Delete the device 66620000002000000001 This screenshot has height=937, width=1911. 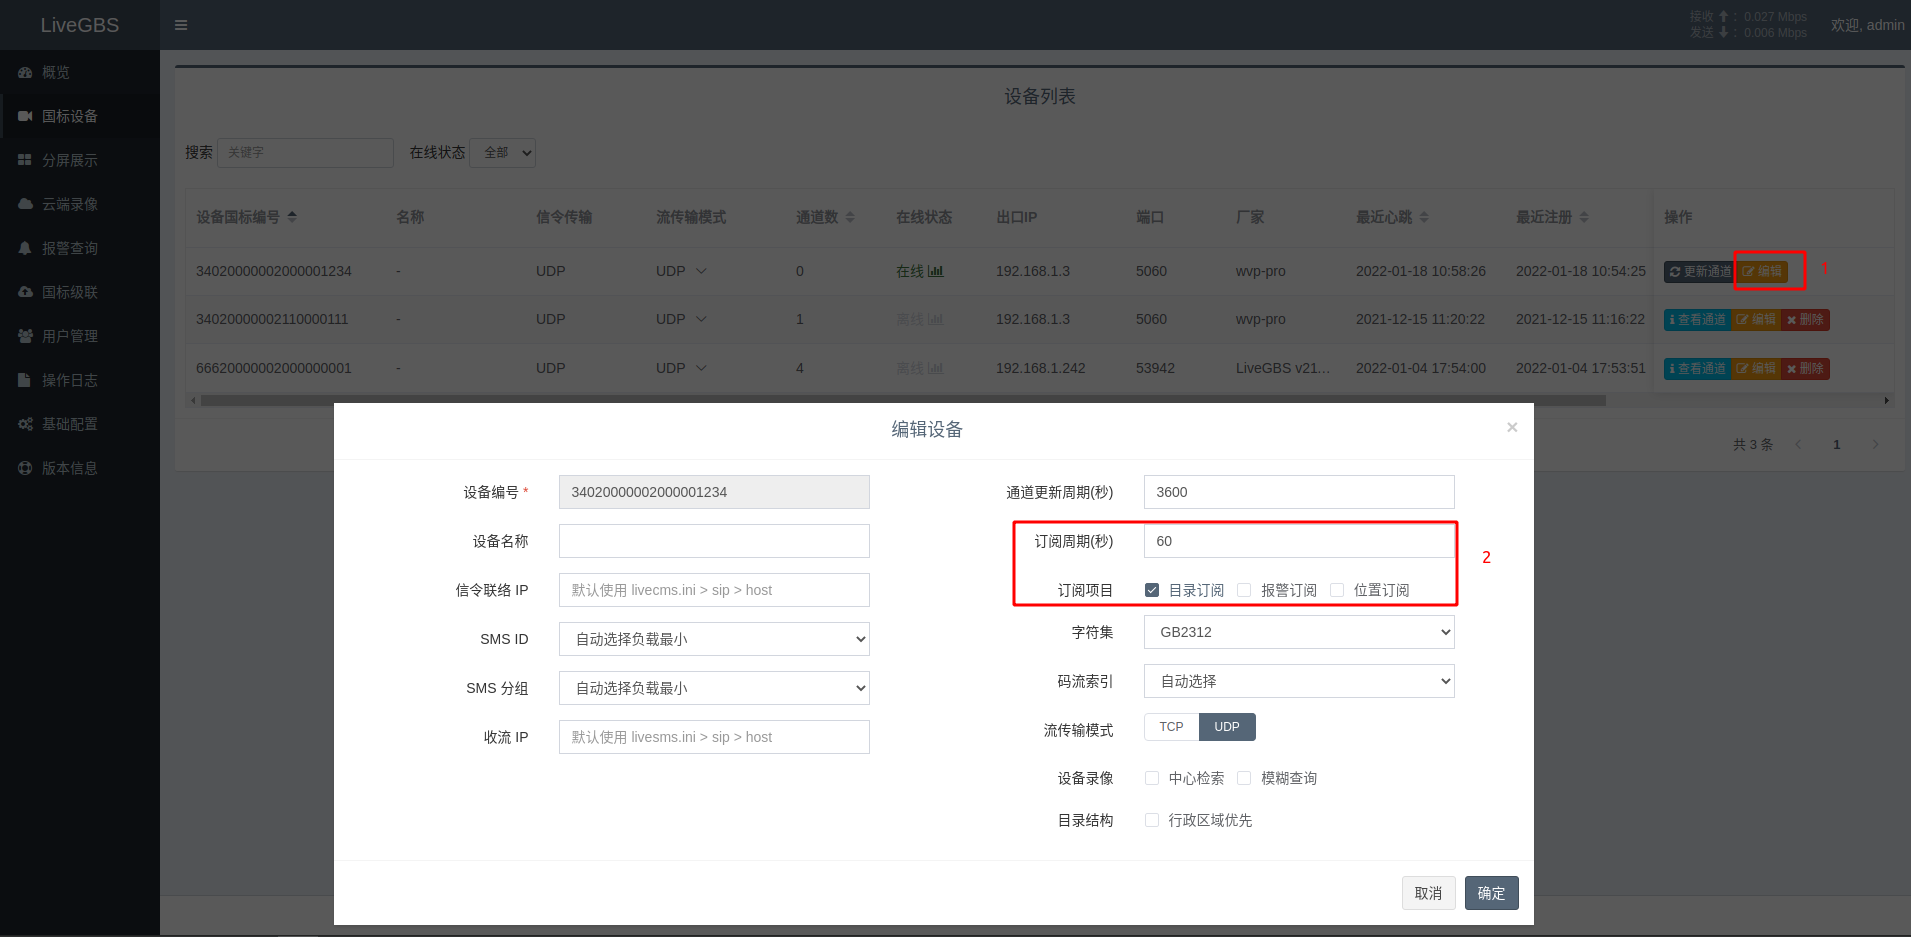pos(1806,369)
